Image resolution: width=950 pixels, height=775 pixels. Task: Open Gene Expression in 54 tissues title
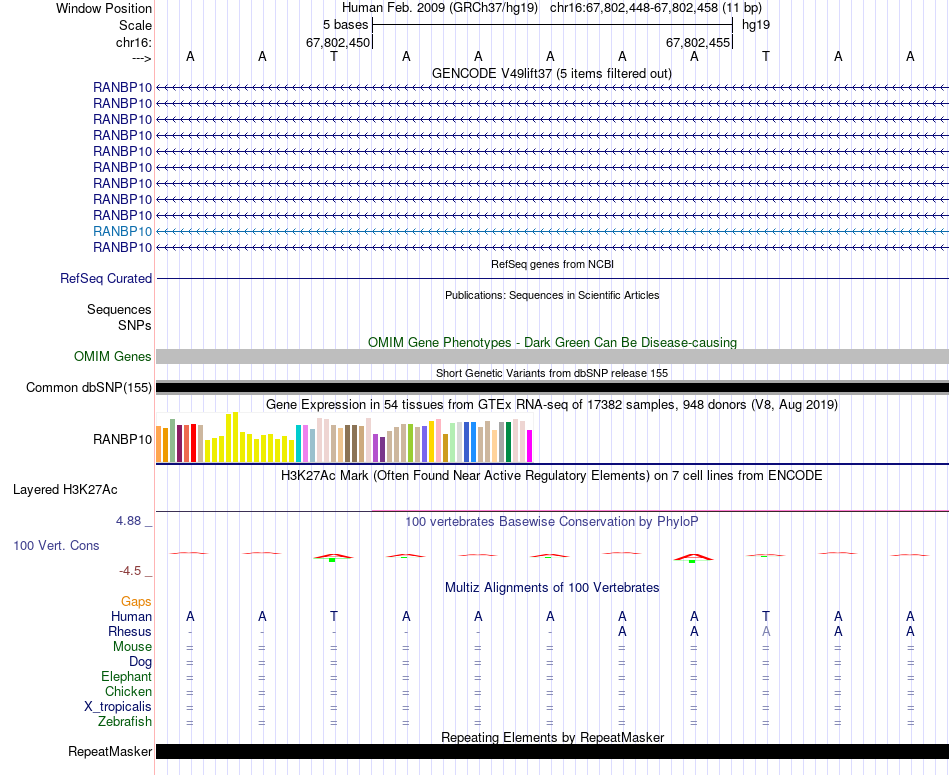pyautogui.click(x=552, y=404)
